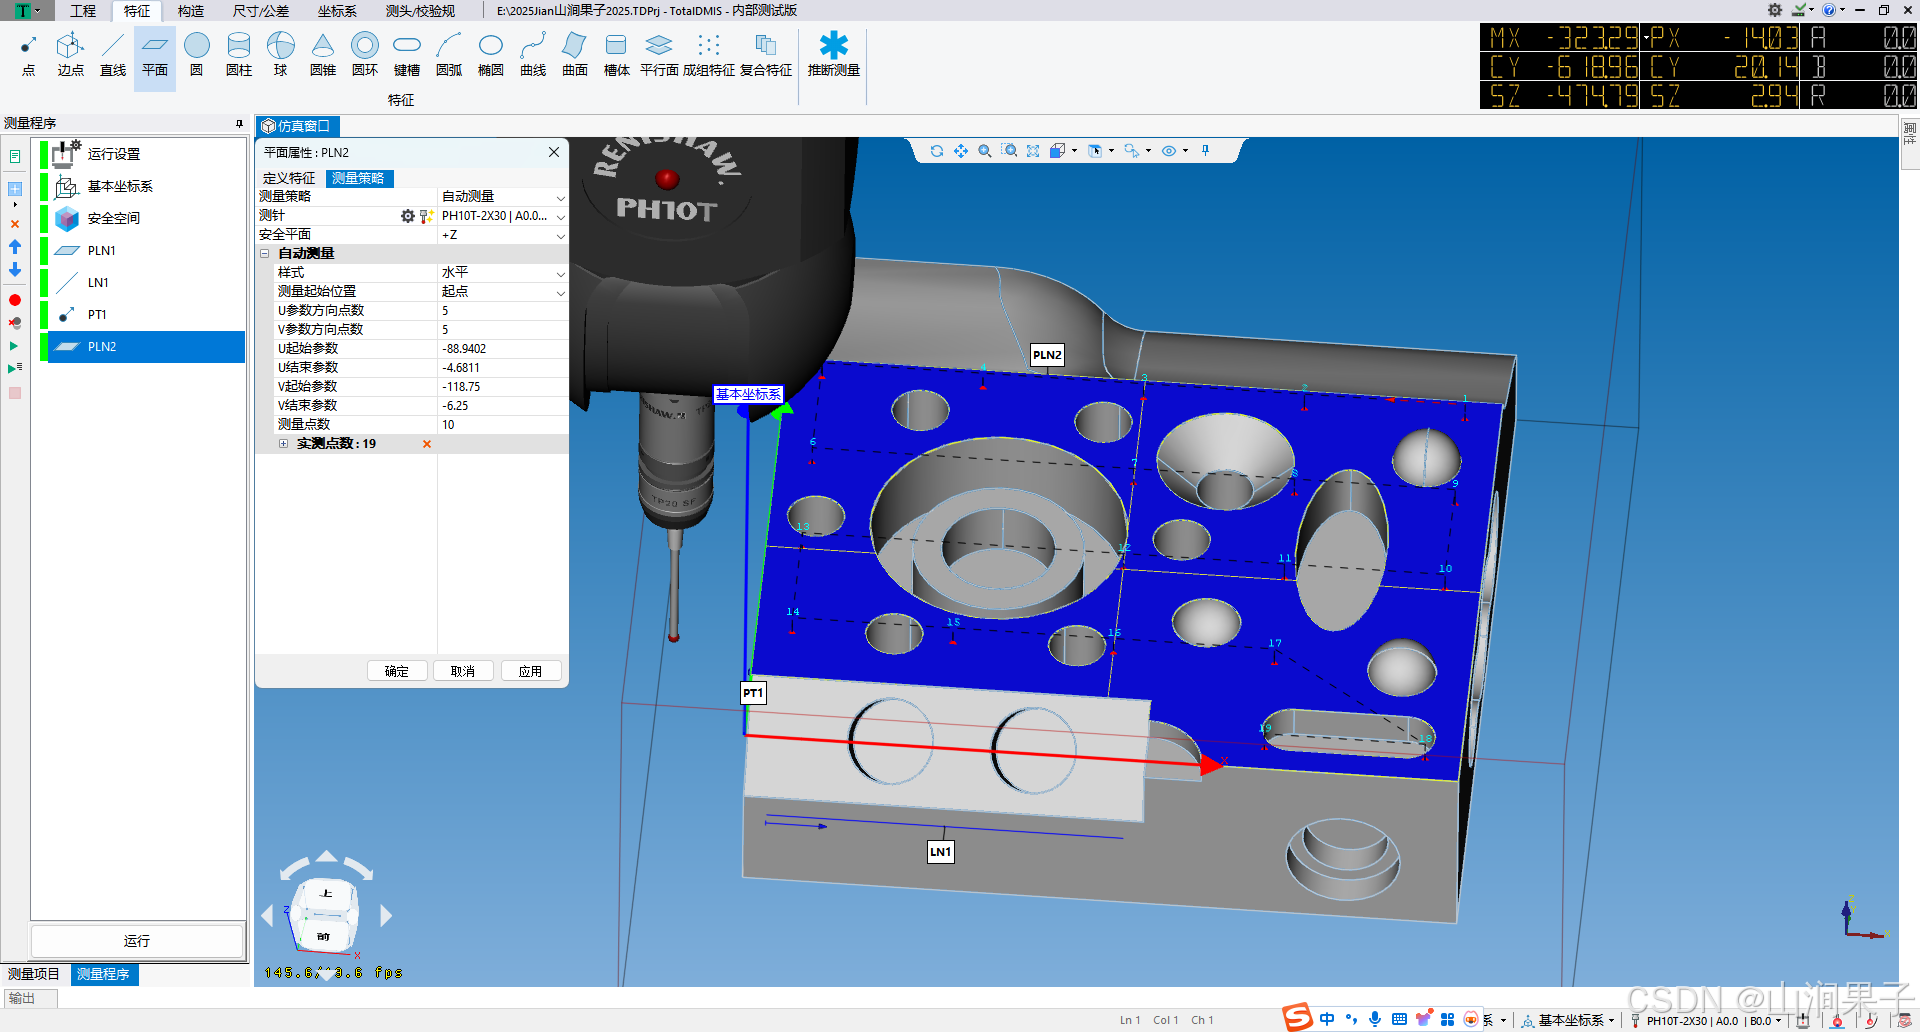Screen dimensions: 1920x1032
Task: Open the view cube style dropdown arrow
Action: click(1075, 151)
